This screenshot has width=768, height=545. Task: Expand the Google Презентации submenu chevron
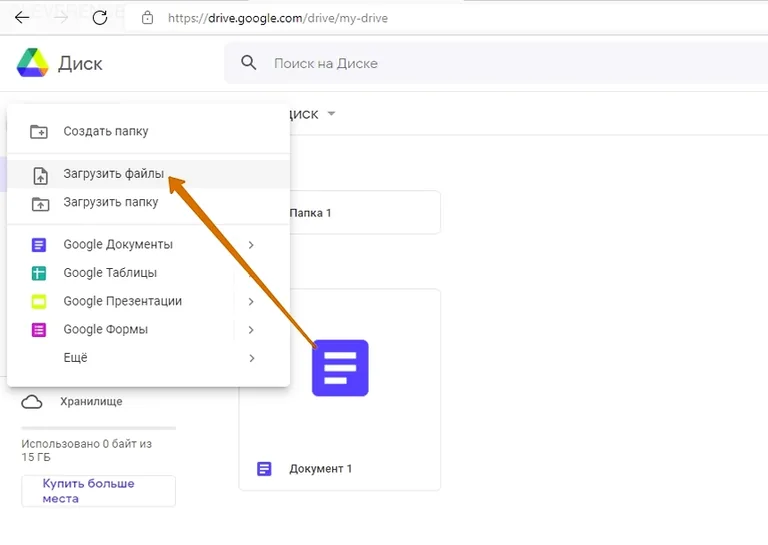(x=251, y=302)
